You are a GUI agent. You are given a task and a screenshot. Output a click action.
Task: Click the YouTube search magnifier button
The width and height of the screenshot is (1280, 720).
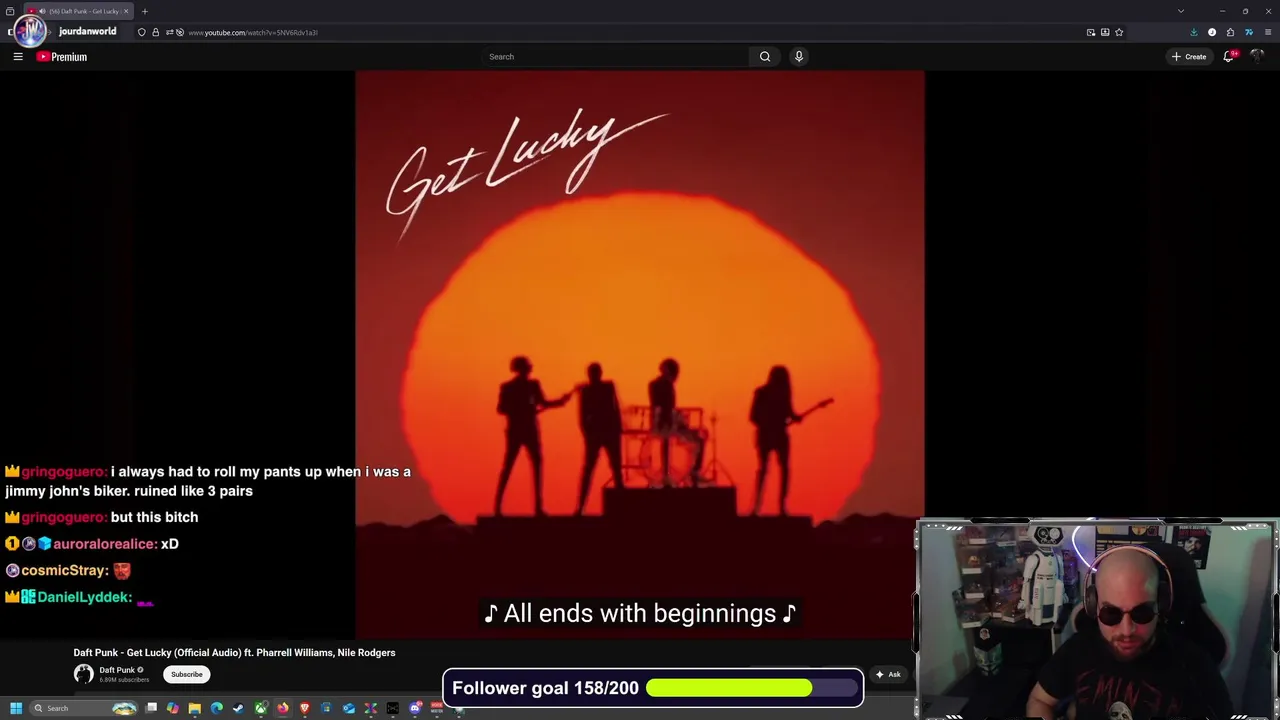[x=765, y=57]
